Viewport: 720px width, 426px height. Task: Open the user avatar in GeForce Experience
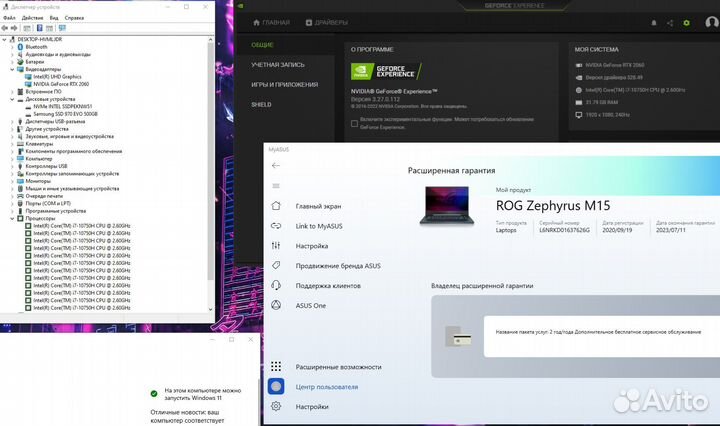712,22
